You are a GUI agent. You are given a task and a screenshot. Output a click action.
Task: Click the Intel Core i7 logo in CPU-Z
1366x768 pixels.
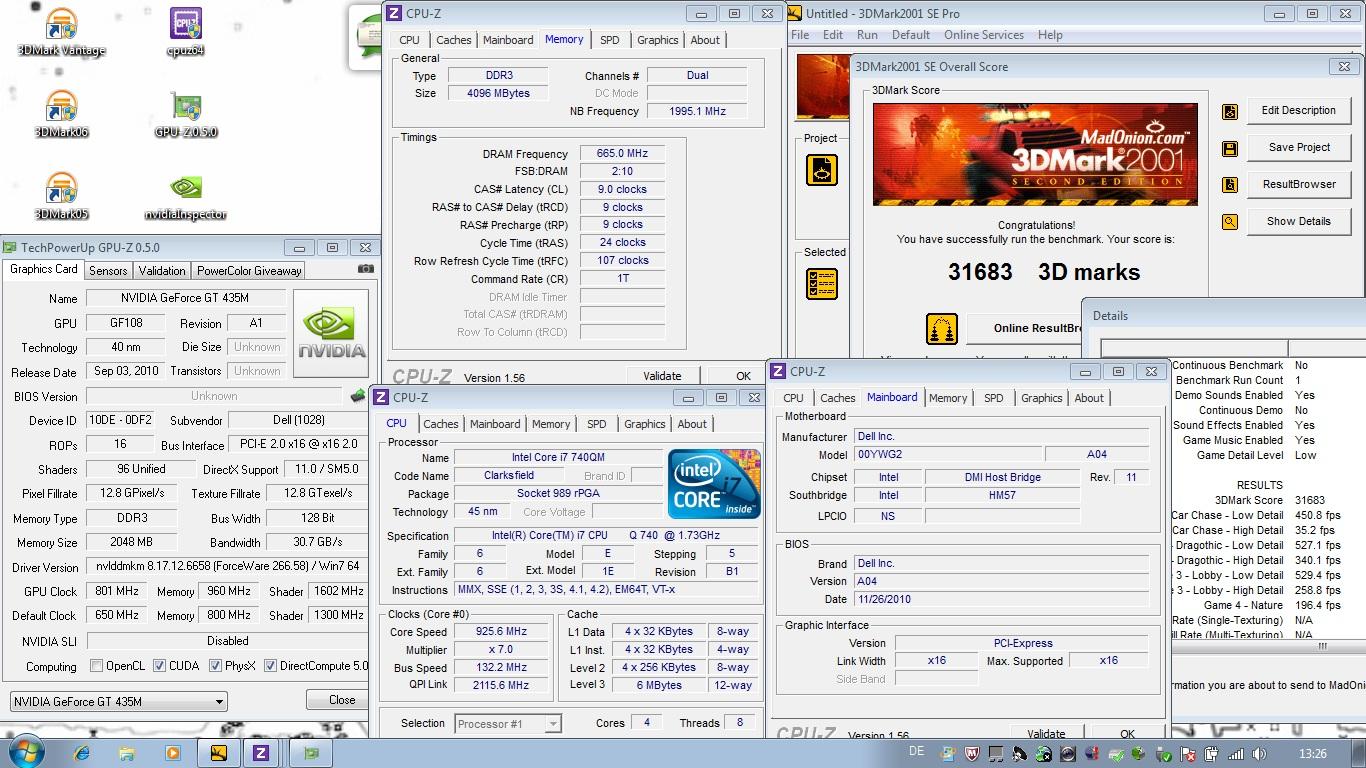714,485
